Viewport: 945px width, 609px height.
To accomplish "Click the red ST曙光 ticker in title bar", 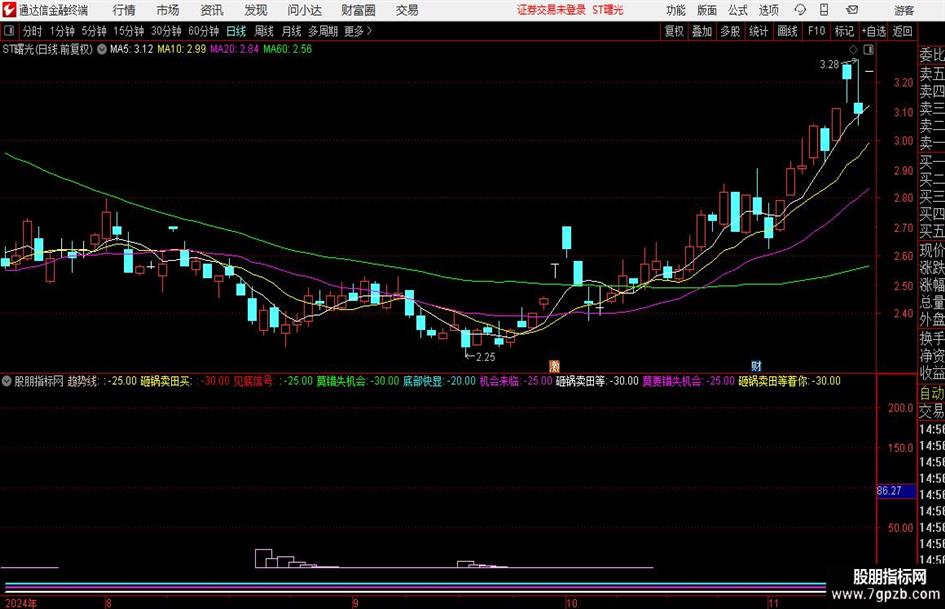I will click(608, 10).
